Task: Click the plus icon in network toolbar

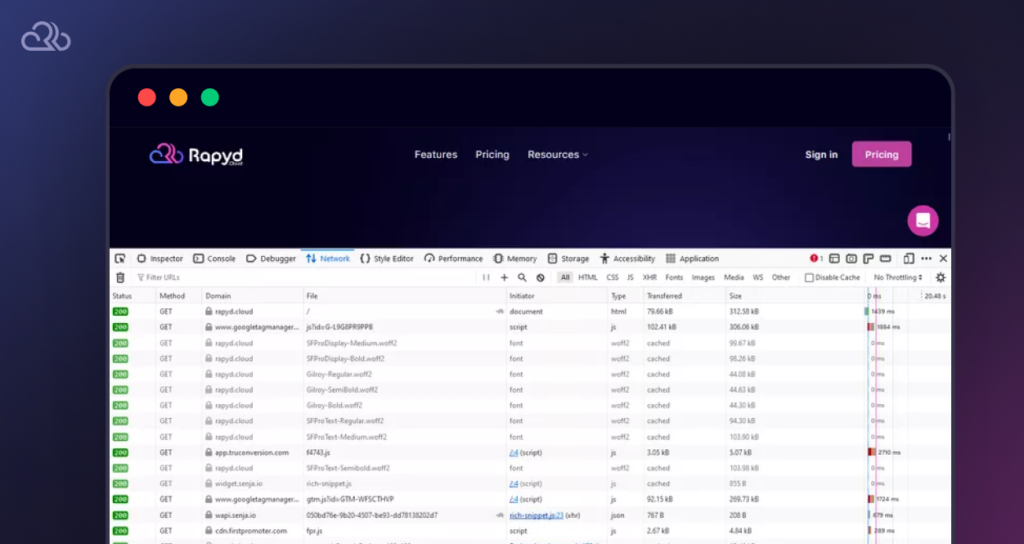Action: coord(504,278)
